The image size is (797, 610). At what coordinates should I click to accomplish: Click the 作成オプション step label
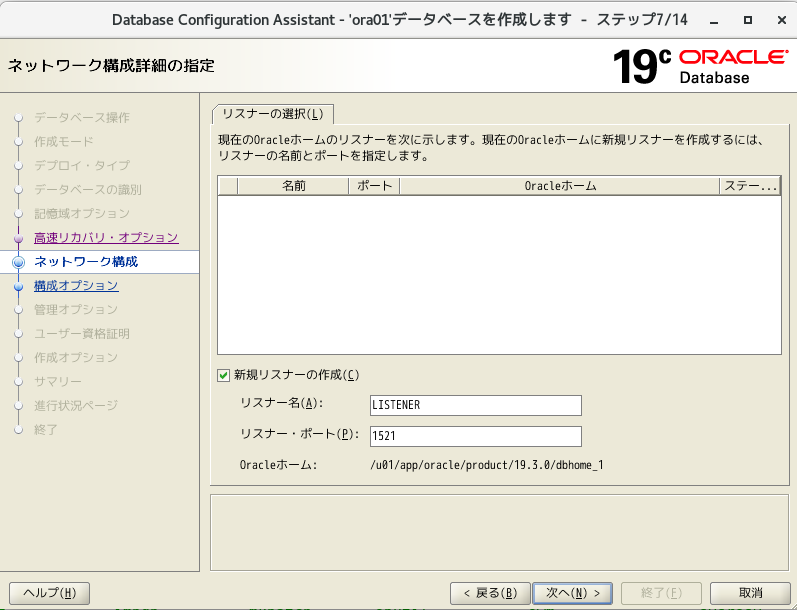tap(76, 357)
